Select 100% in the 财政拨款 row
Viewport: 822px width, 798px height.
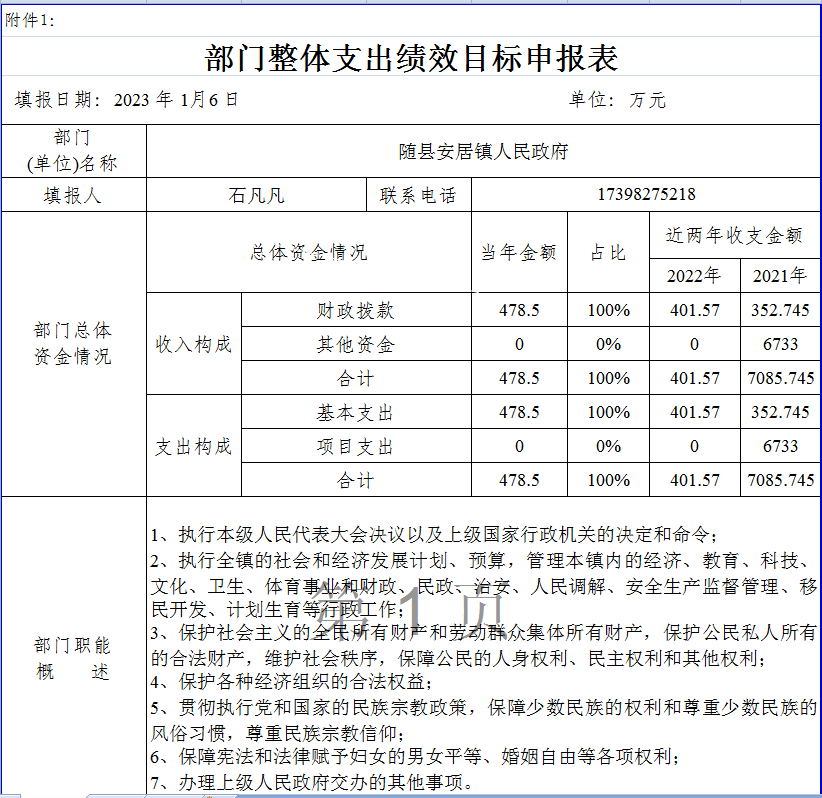click(608, 310)
